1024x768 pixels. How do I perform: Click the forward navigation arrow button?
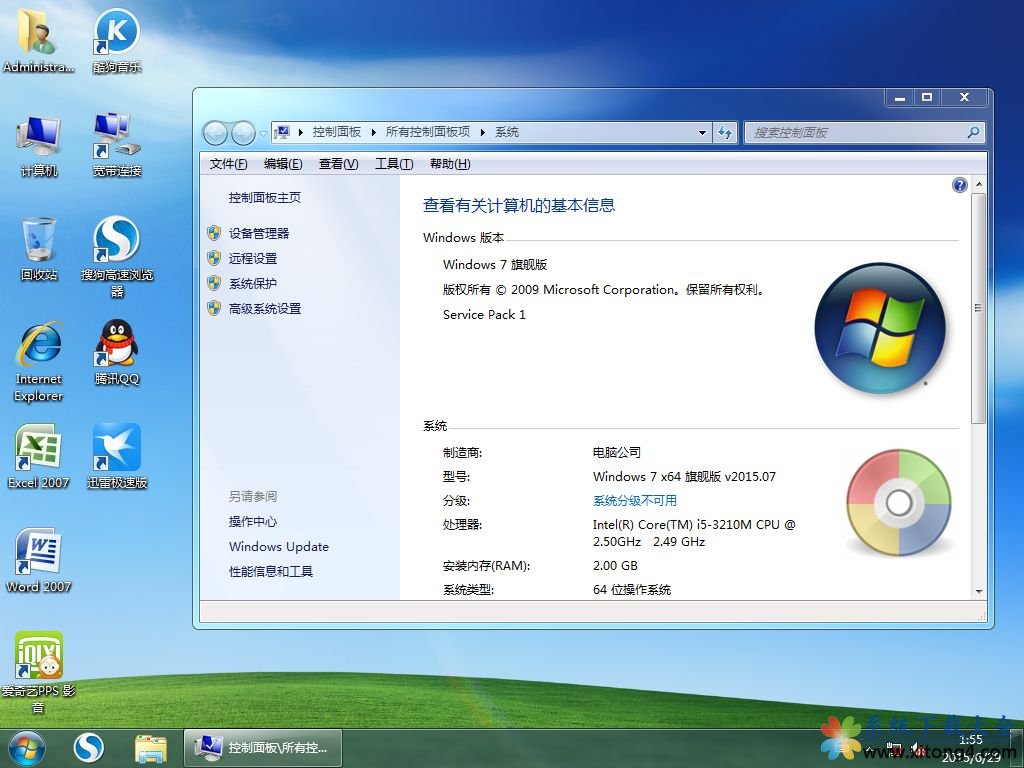pos(243,133)
